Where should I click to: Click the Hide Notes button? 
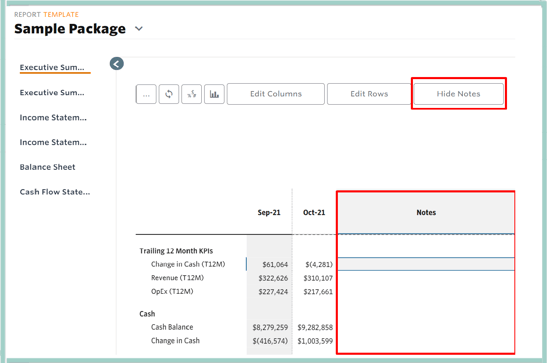(458, 94)
